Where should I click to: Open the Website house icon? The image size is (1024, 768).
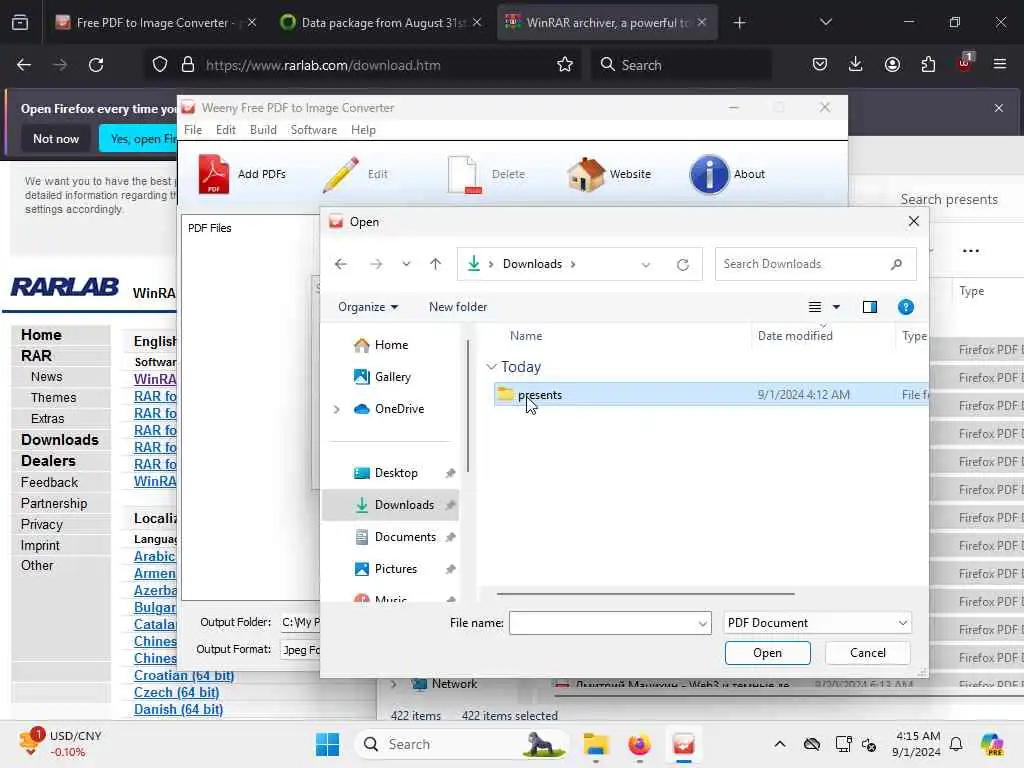586,174
